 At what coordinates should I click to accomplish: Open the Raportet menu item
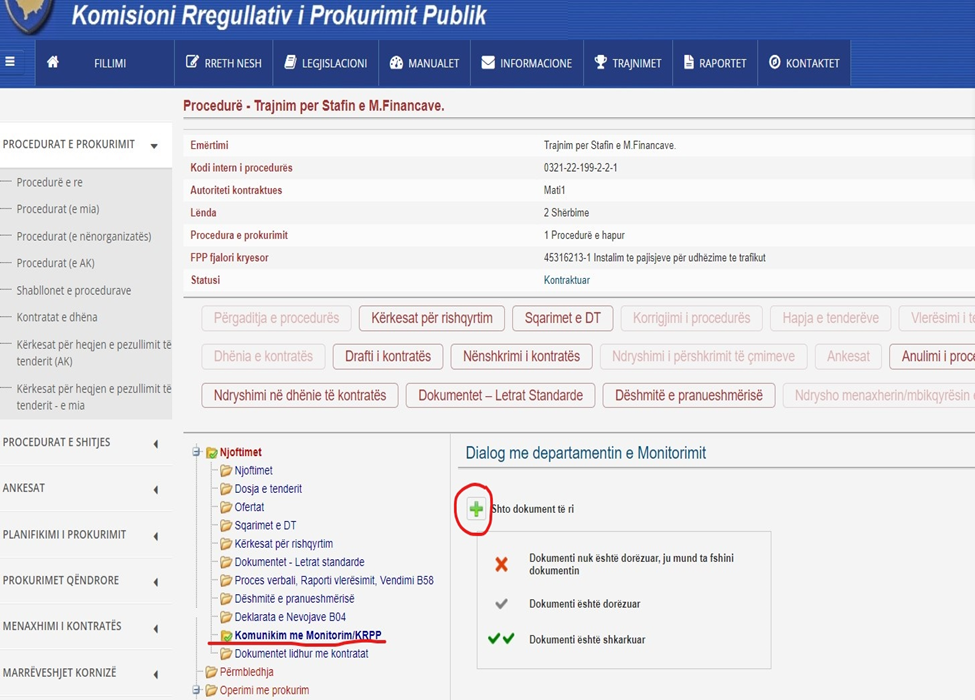tap(714, 63)
